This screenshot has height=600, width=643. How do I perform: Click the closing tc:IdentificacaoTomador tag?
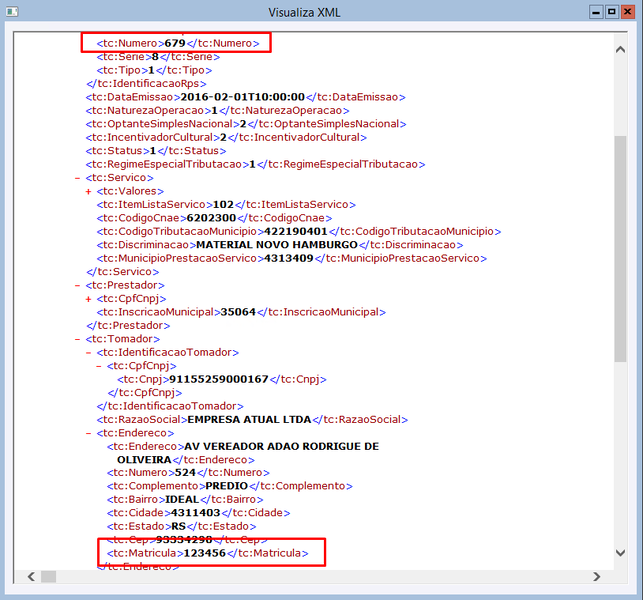(x=170, y=406)
